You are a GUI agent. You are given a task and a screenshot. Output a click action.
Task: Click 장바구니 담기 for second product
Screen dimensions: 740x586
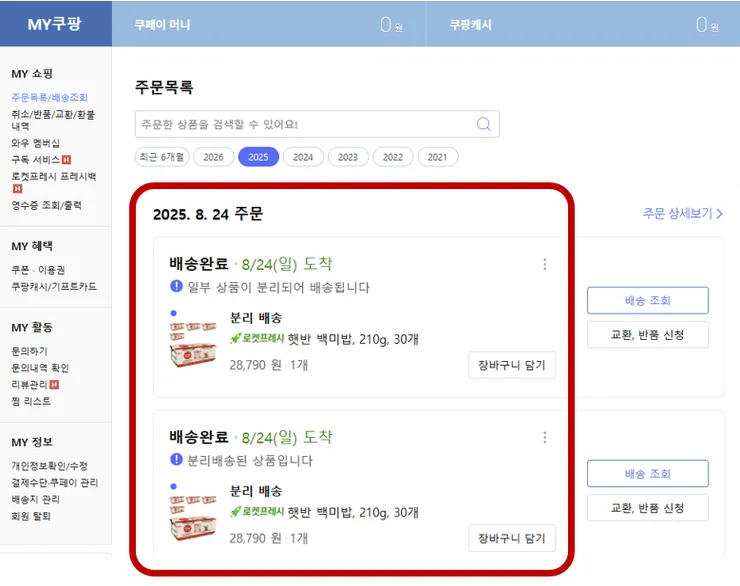[512, 538]
